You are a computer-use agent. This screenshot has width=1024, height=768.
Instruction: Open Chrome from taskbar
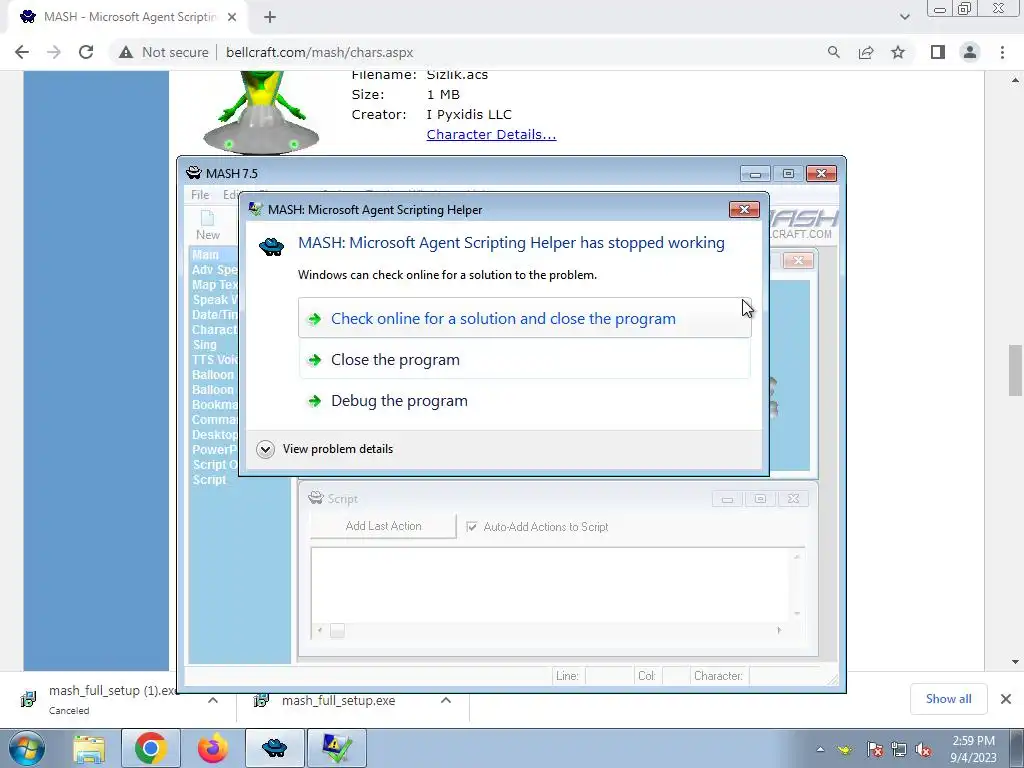click(151, 748)
